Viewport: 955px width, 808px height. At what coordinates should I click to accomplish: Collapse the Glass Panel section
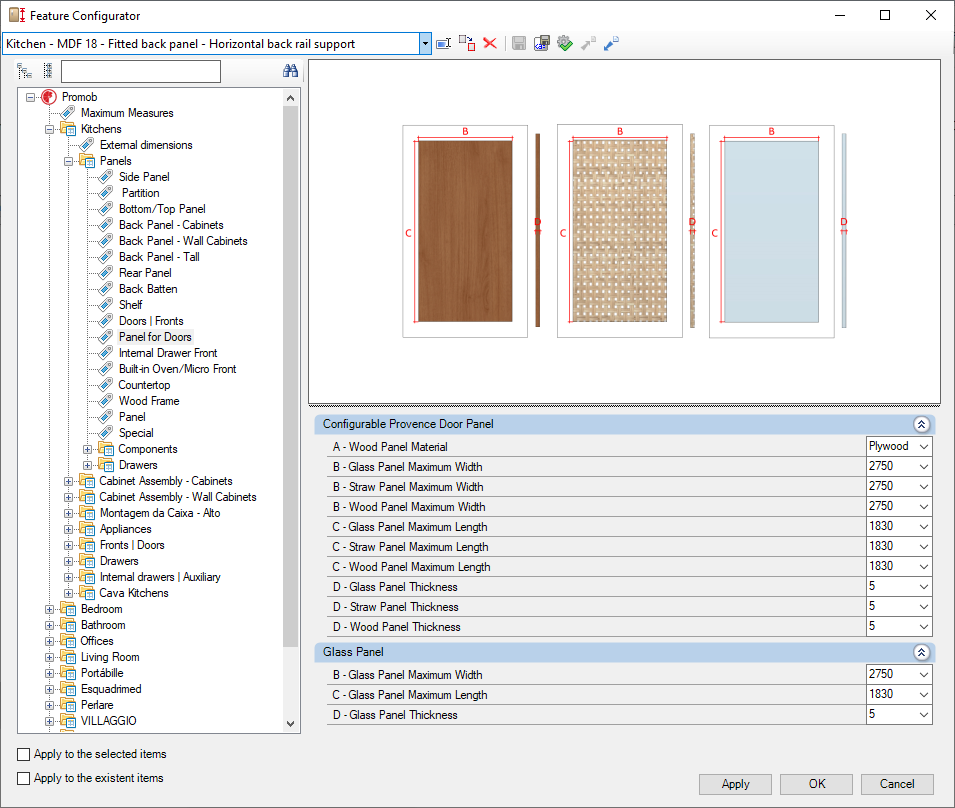[x=922, y=652]
